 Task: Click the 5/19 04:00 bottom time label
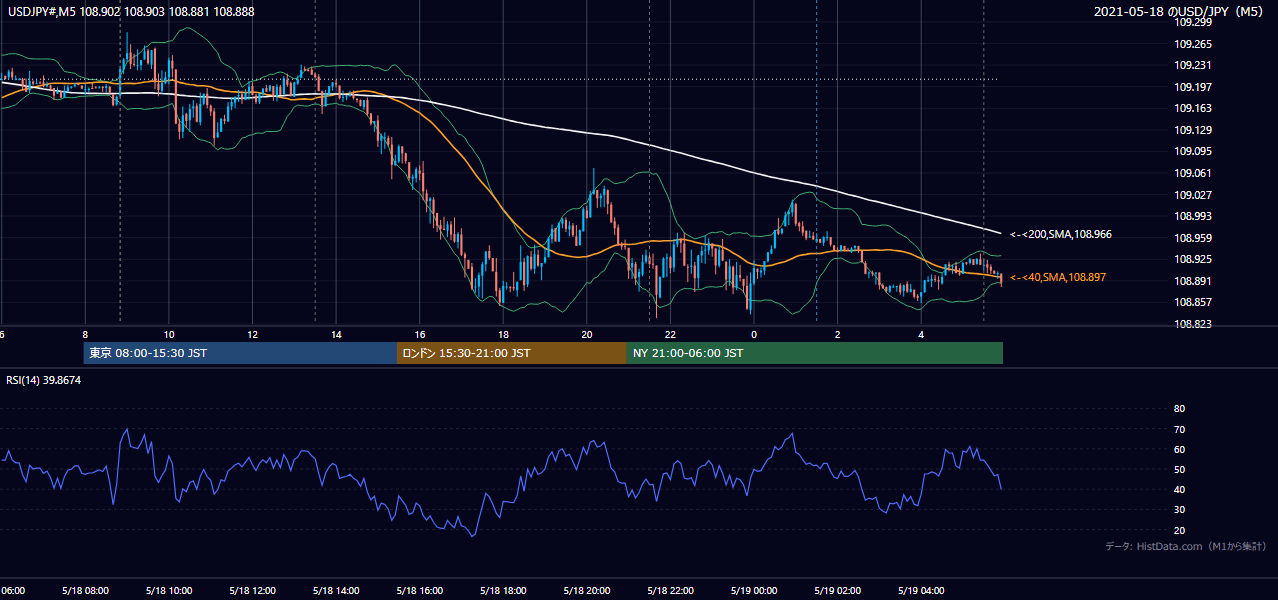point(922,591)
